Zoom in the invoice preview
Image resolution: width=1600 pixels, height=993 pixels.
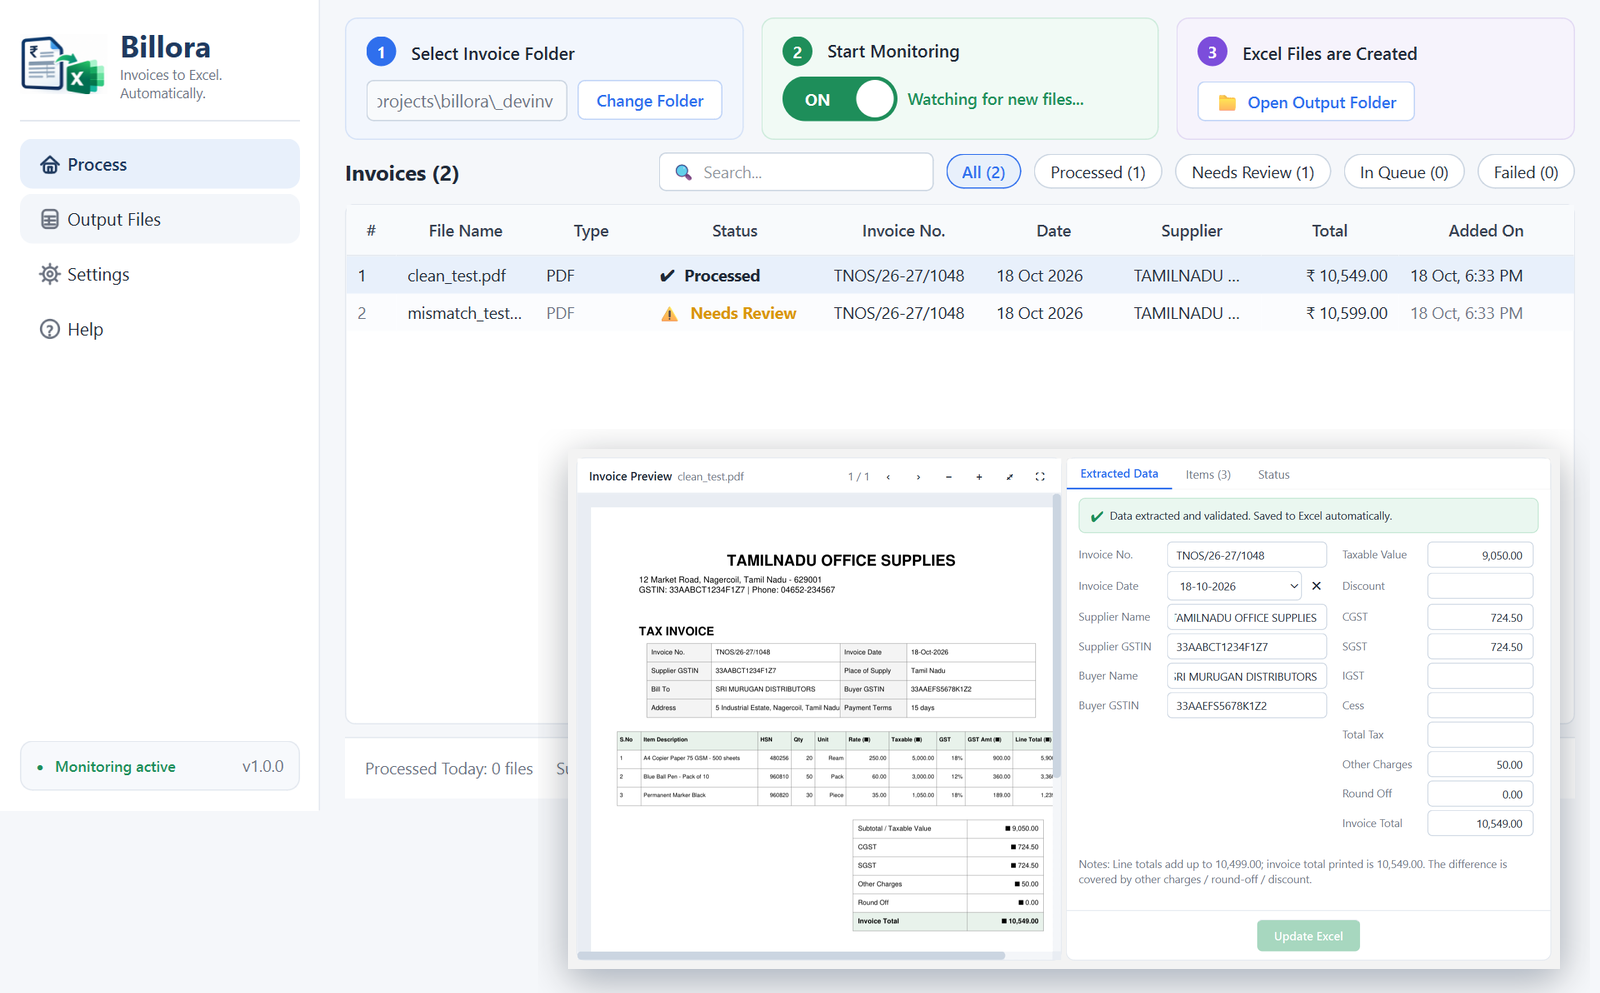coord(979,477)
